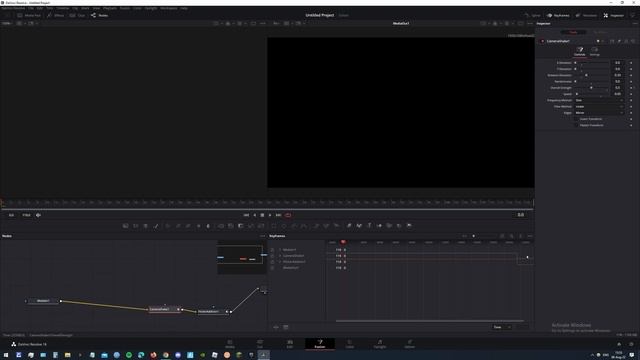Add a Background node from the toolbar
The image size is (640, 360).
pyautogui.click(x=125, y=226)
